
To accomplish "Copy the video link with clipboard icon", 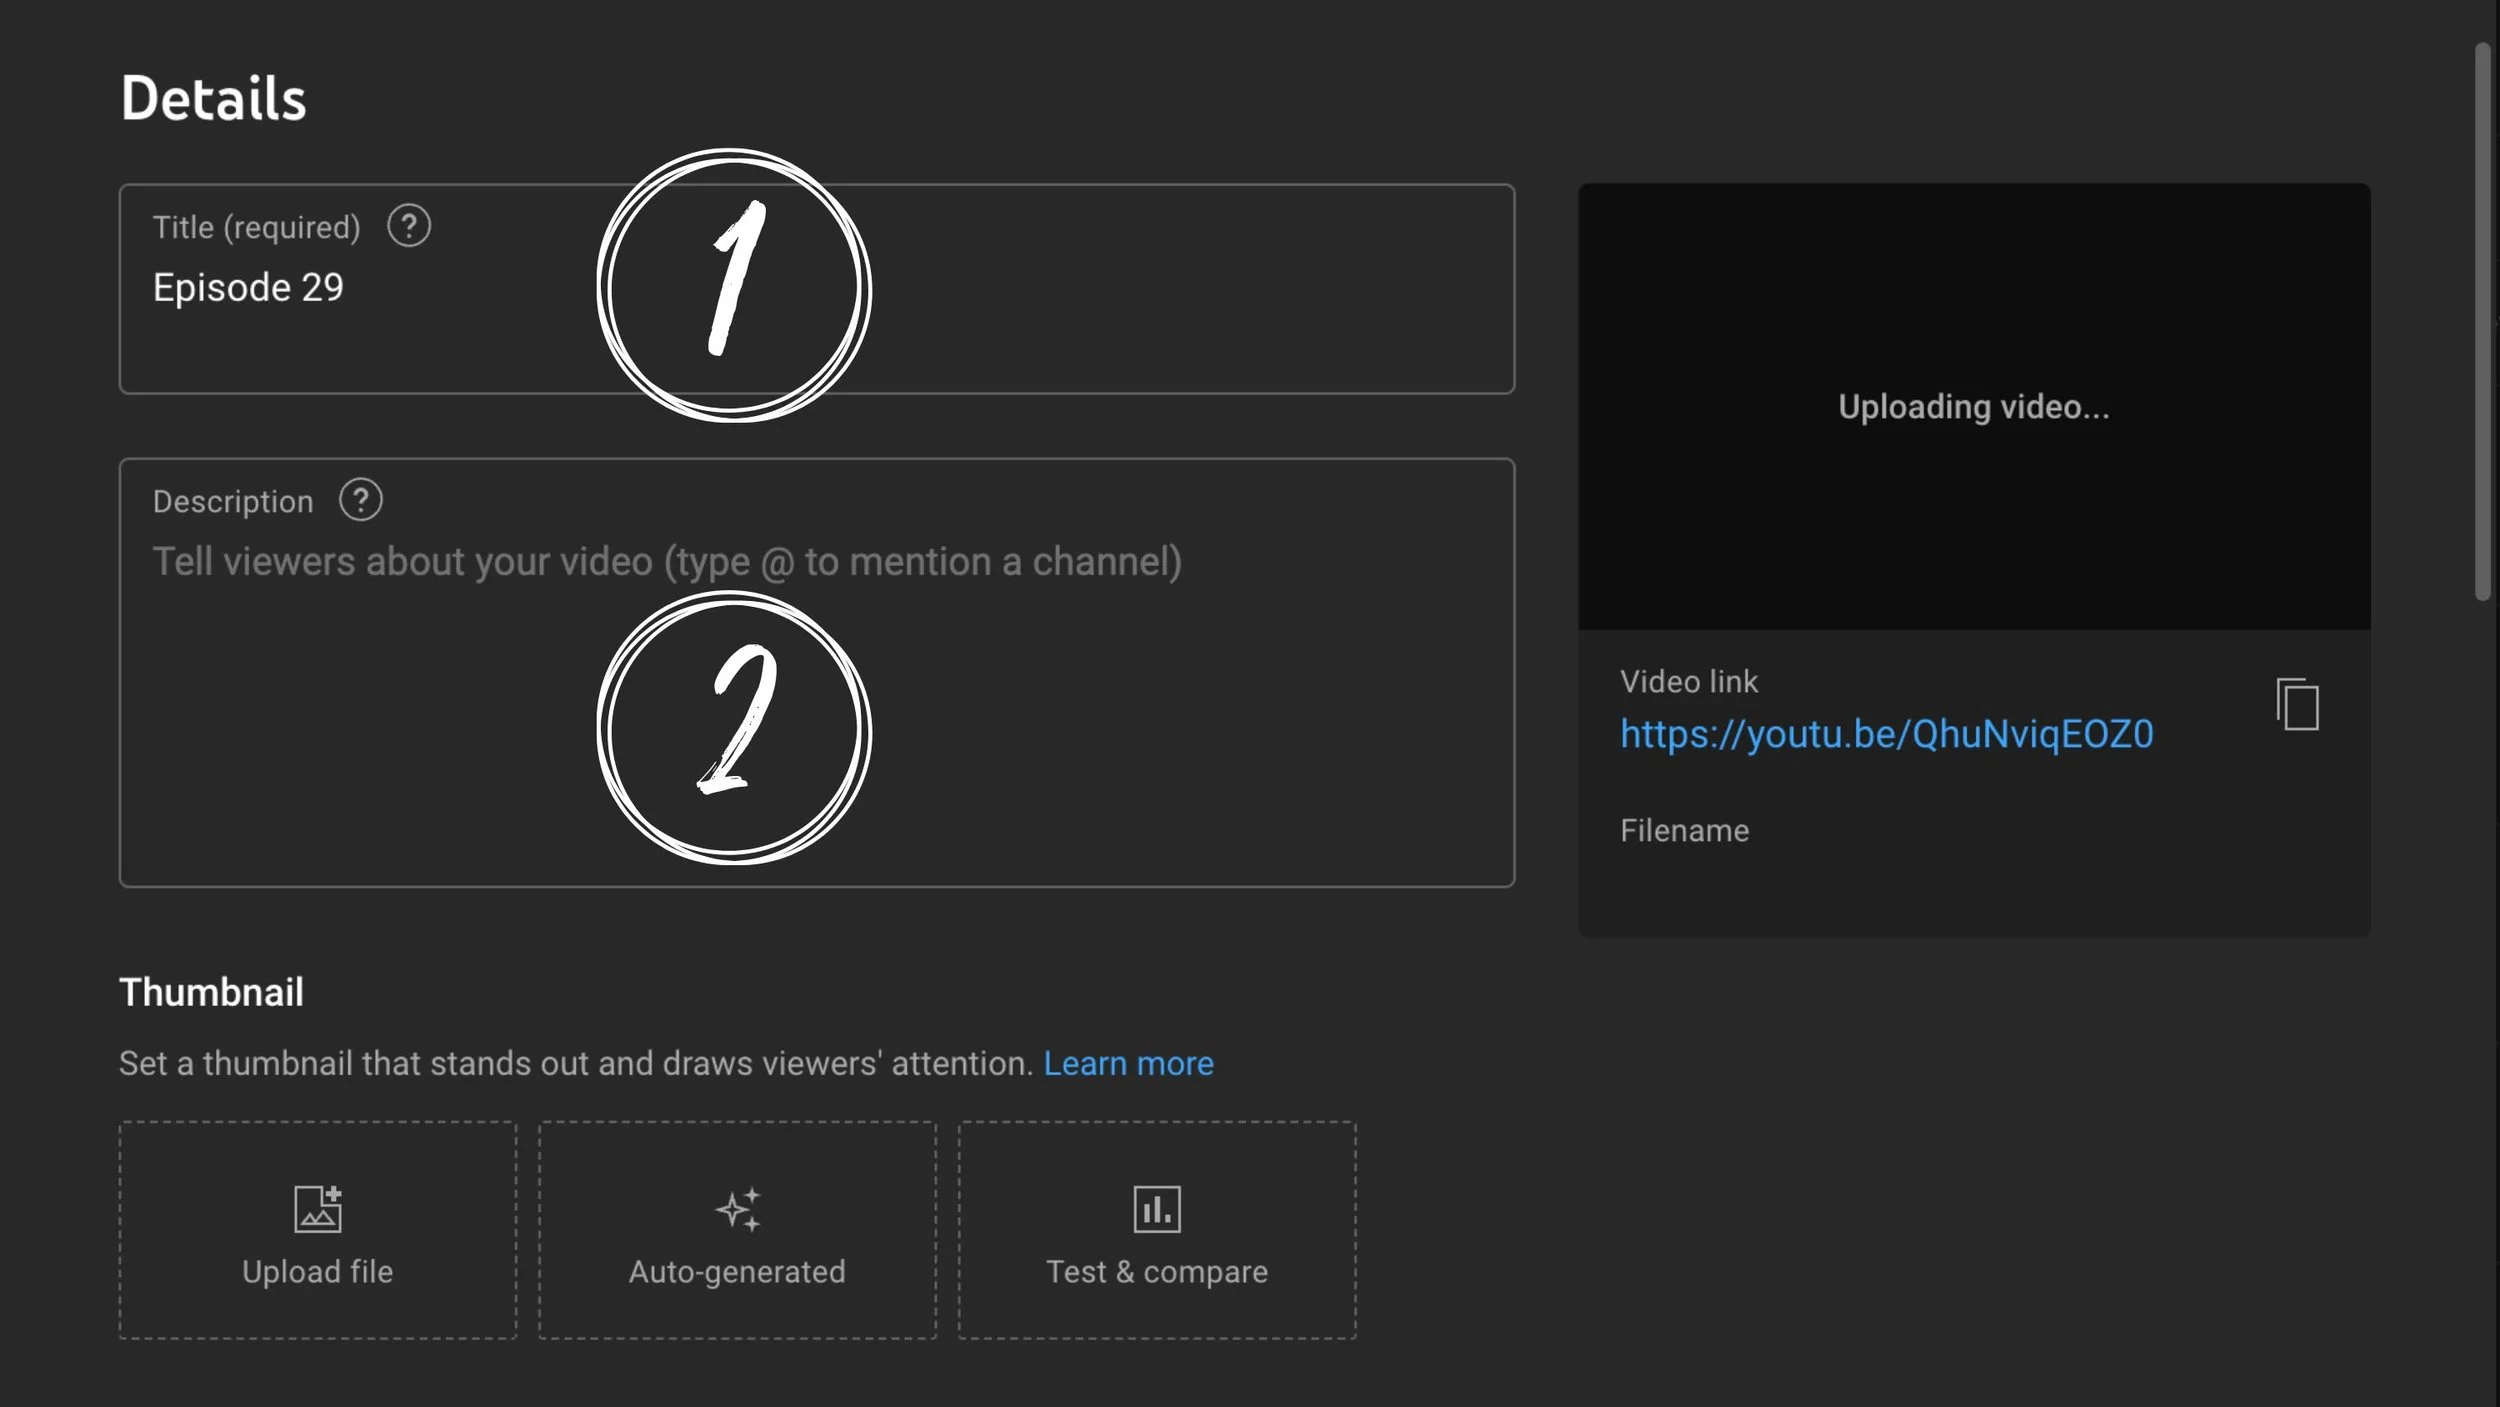I will coord(2297,704).
